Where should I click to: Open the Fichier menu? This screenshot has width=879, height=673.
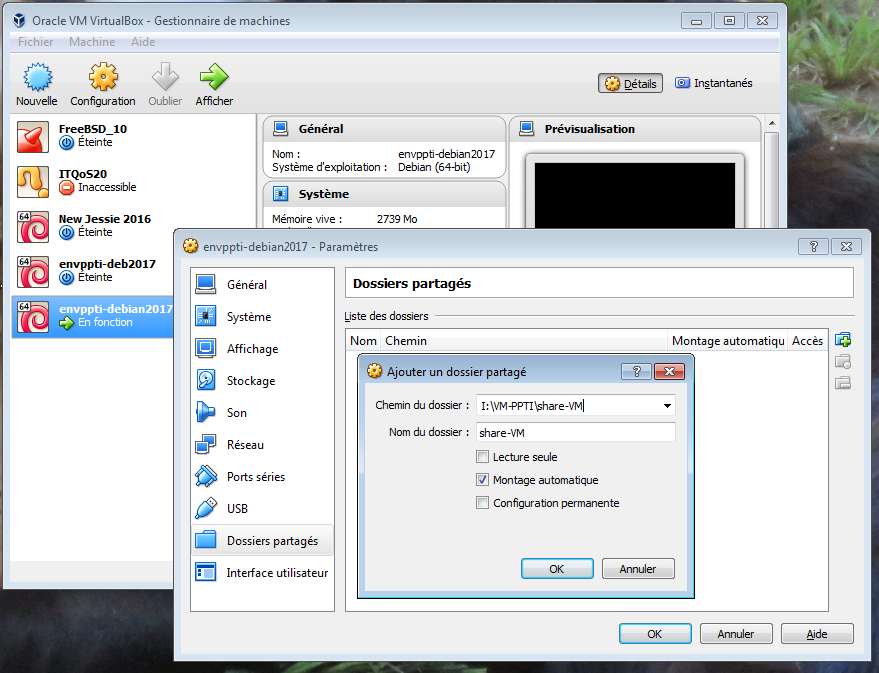(x=36, y=42)
